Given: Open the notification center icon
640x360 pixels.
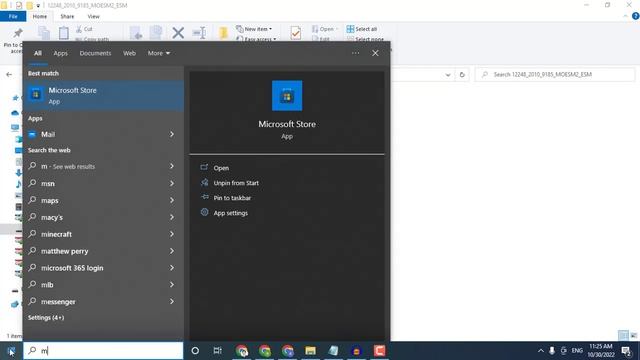Looking at the screenshot, I should tap(626, 351).
